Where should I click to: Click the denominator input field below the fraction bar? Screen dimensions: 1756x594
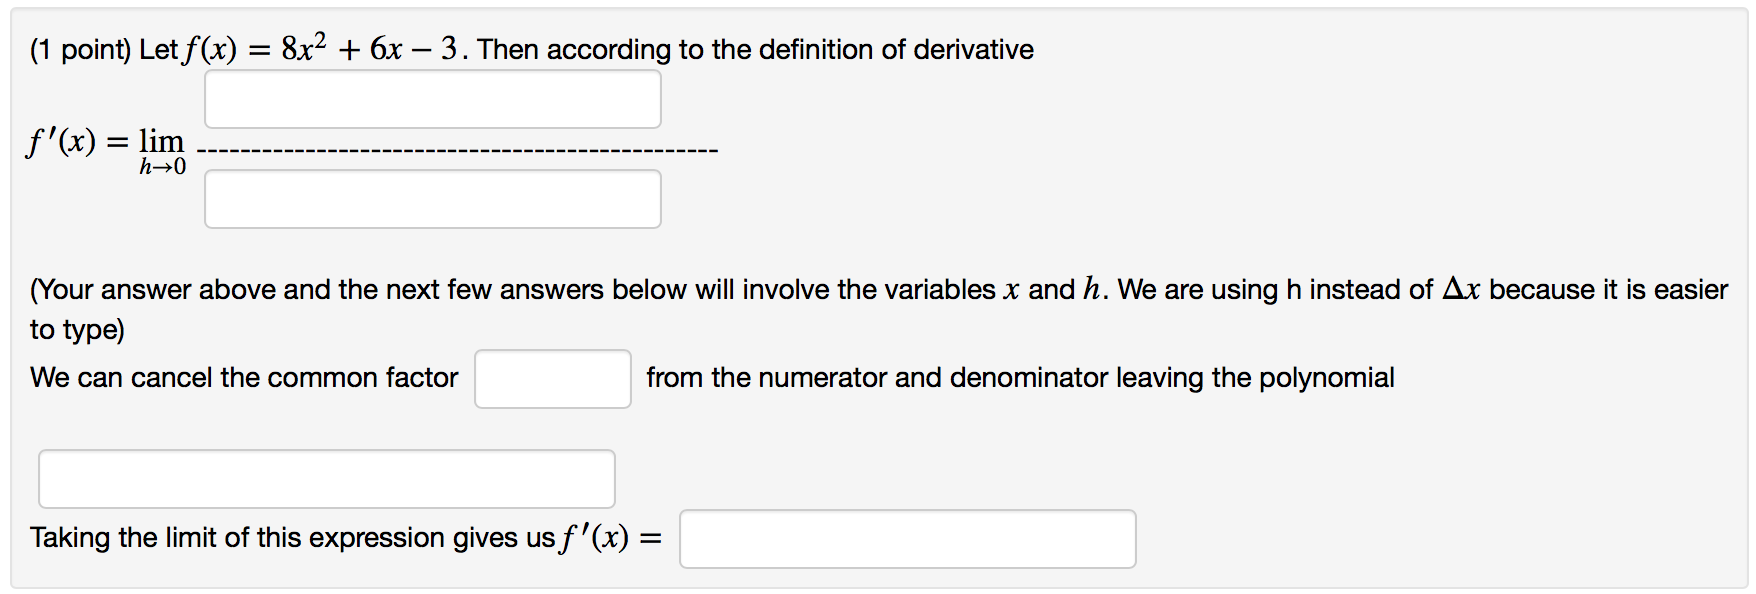pyautogui.click(x=432, y=198)
